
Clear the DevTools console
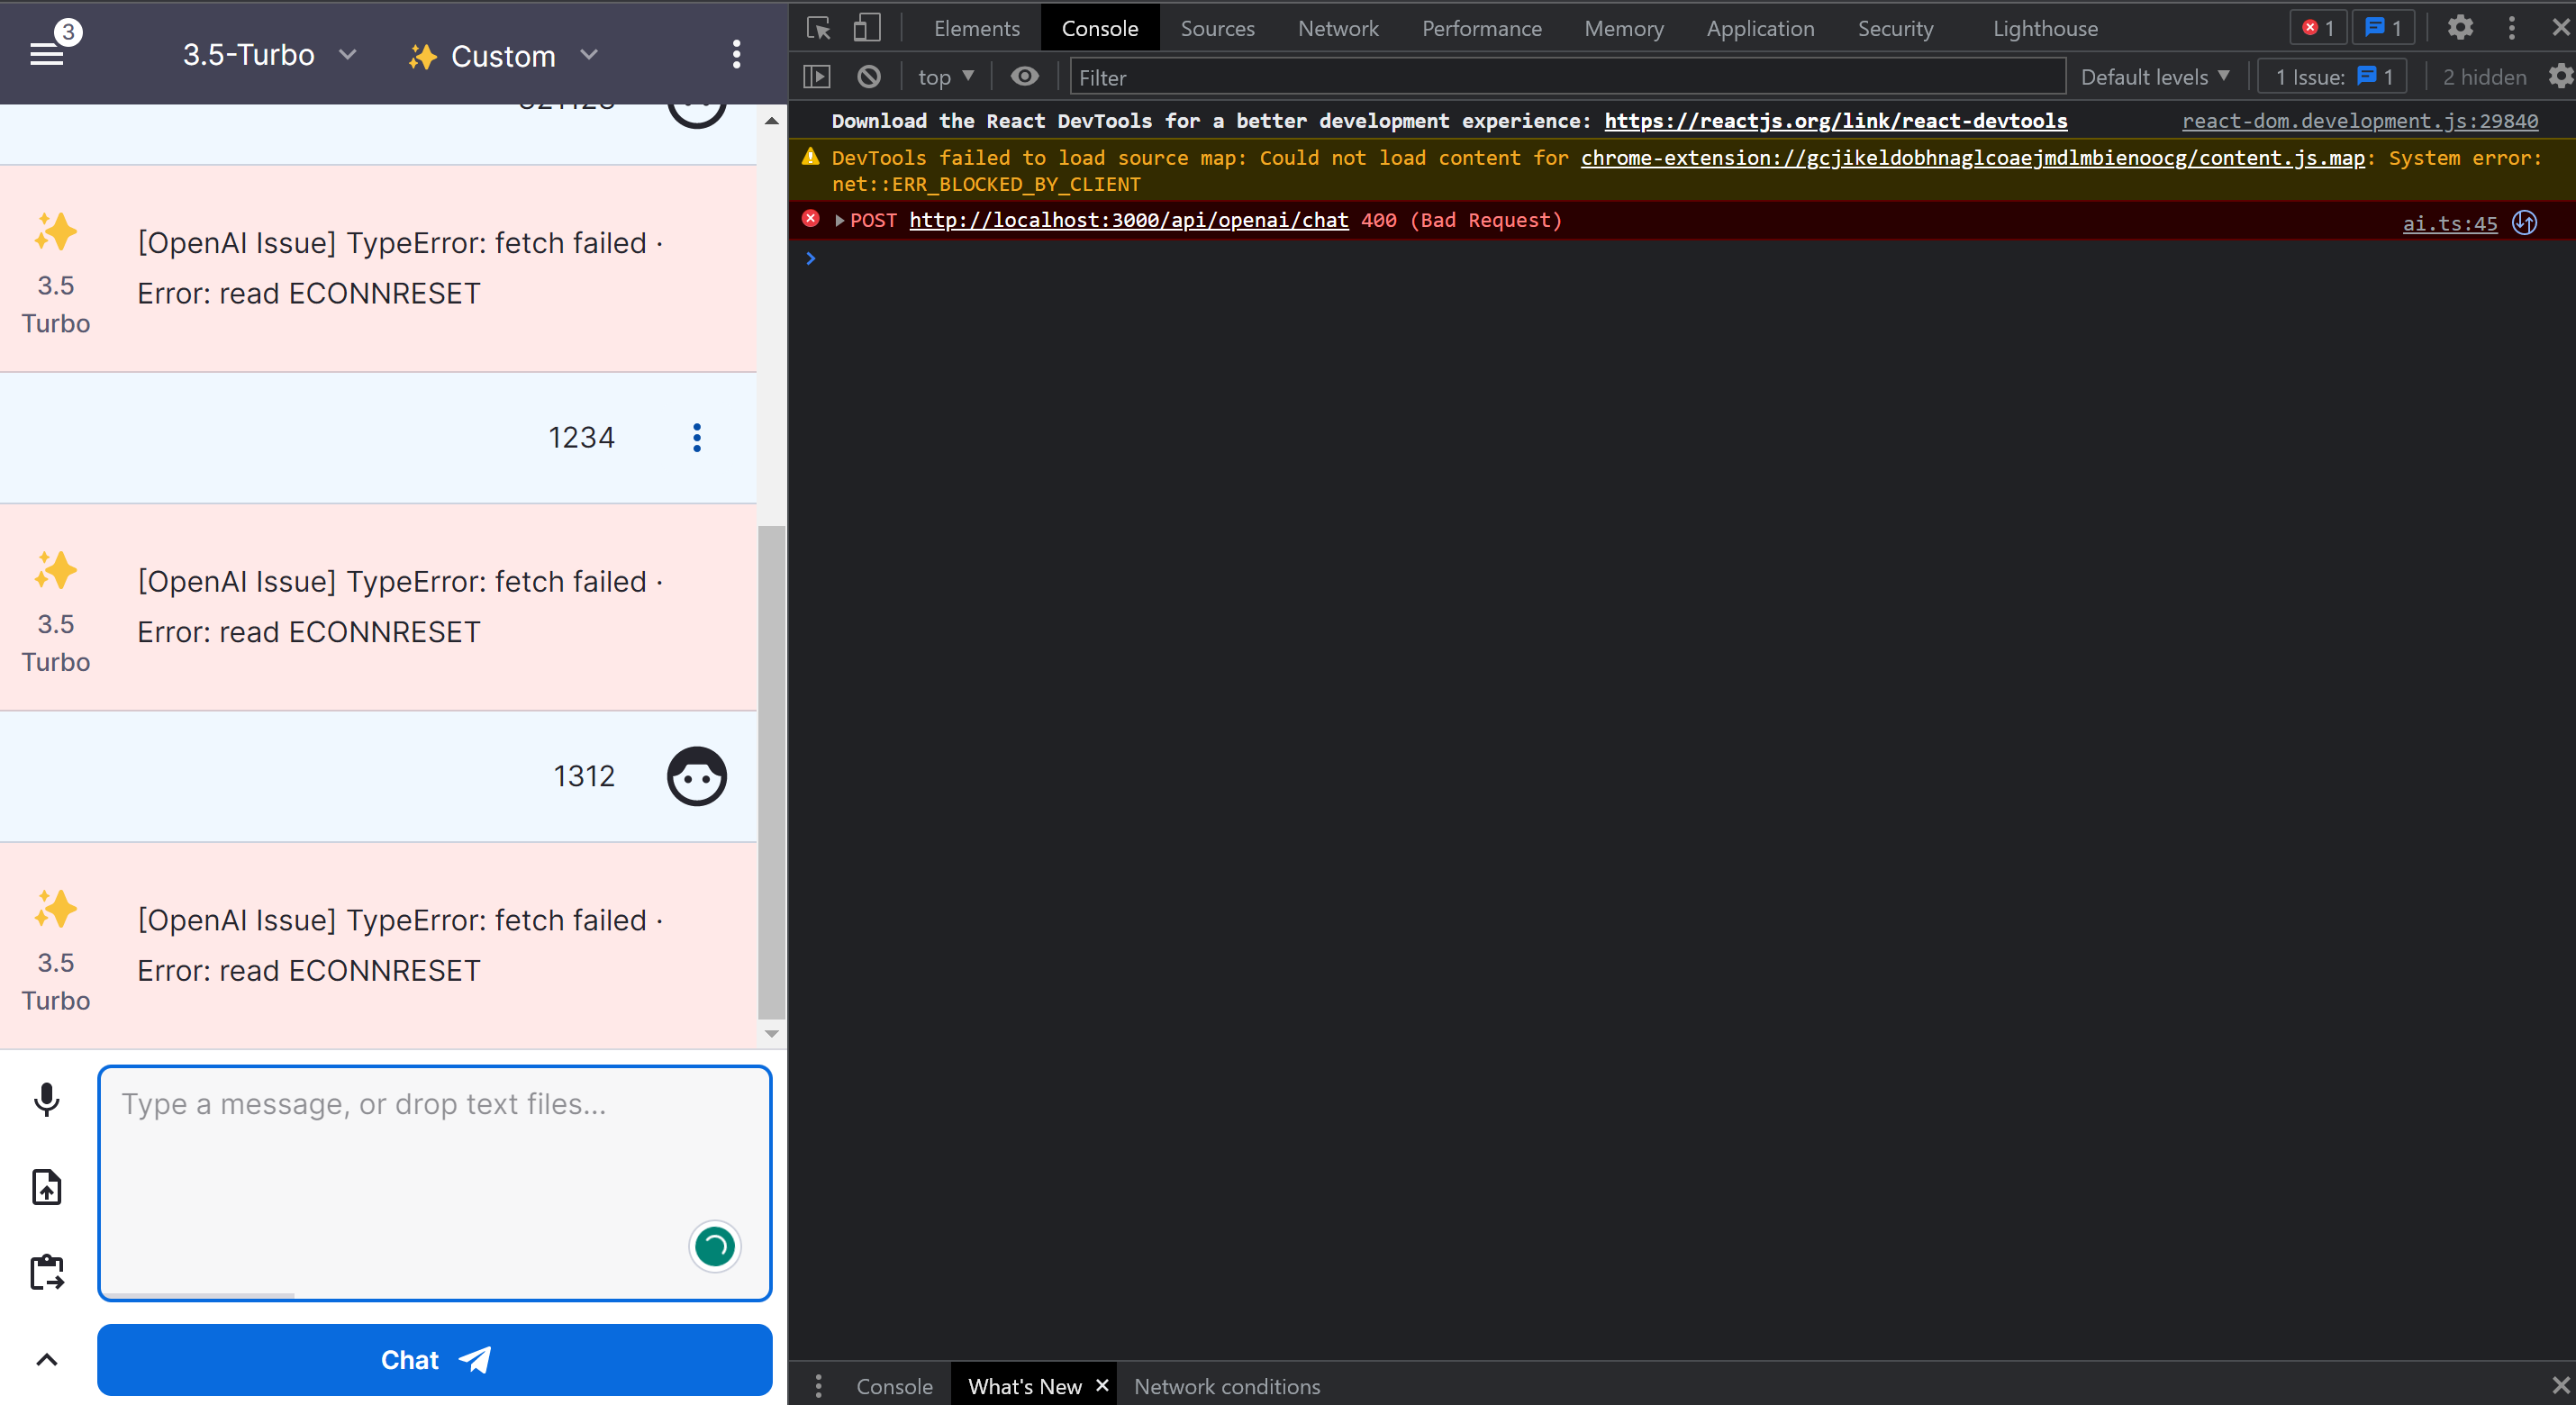868,76
